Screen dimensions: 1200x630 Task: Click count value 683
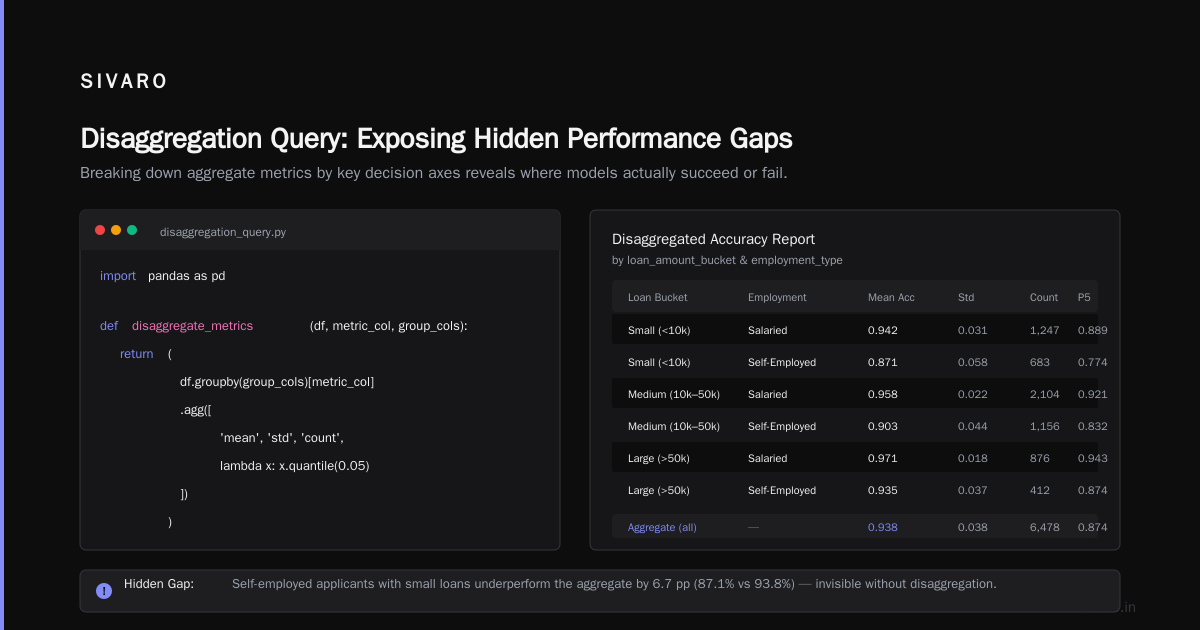(1040, 362)
